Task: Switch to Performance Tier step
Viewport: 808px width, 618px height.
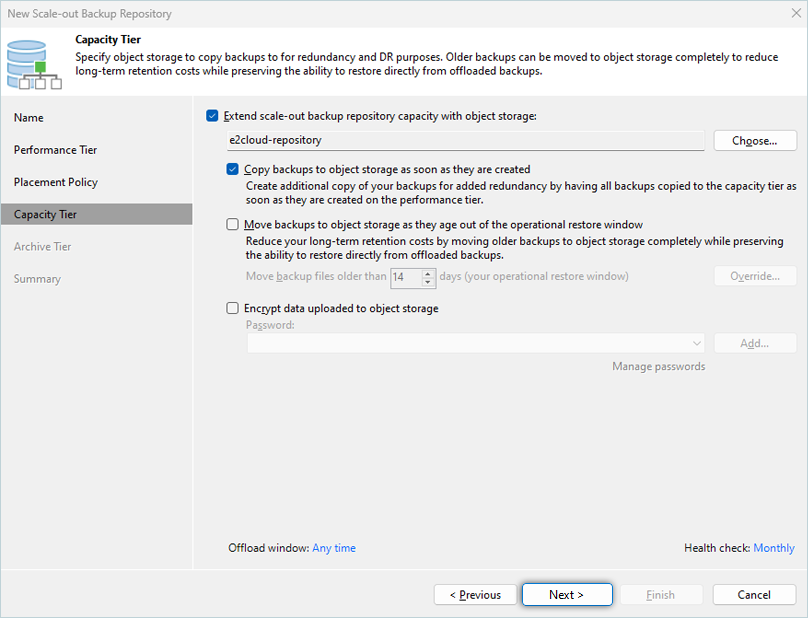Action: click(x=55, y=150)
